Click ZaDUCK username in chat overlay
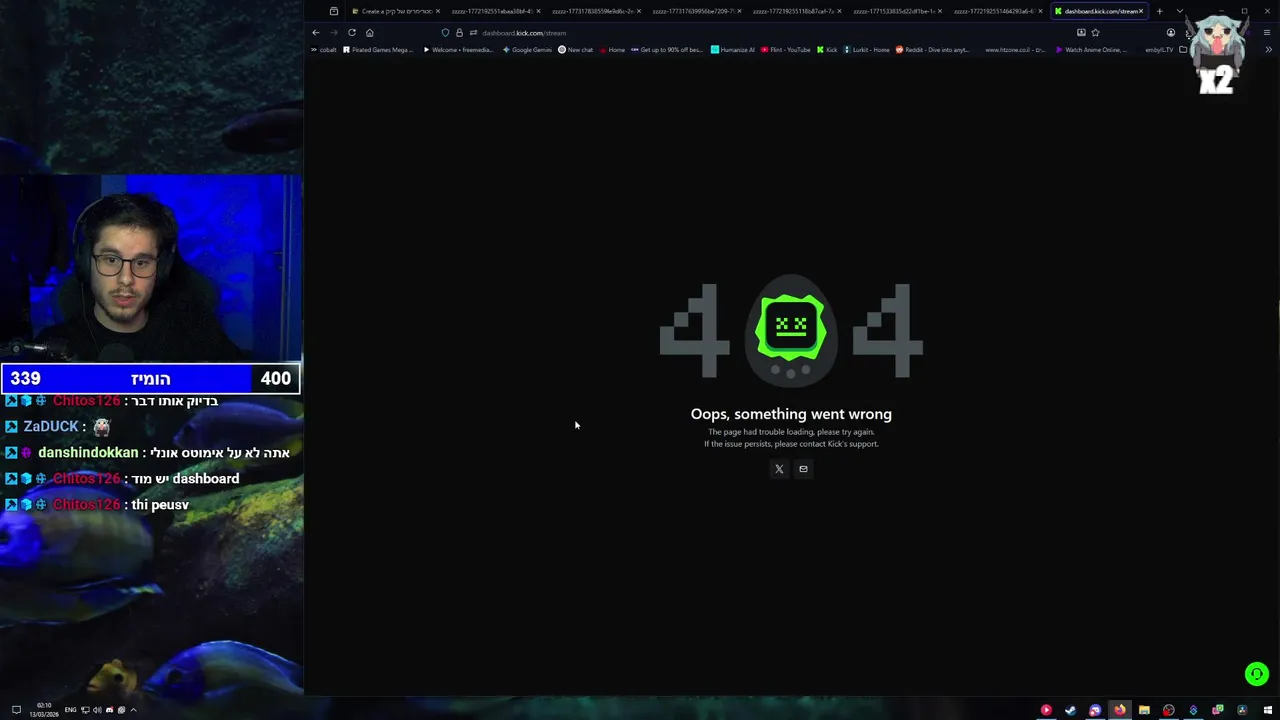Image resolution: width=1280 pixels, height=720 pixels. [50, 426]
